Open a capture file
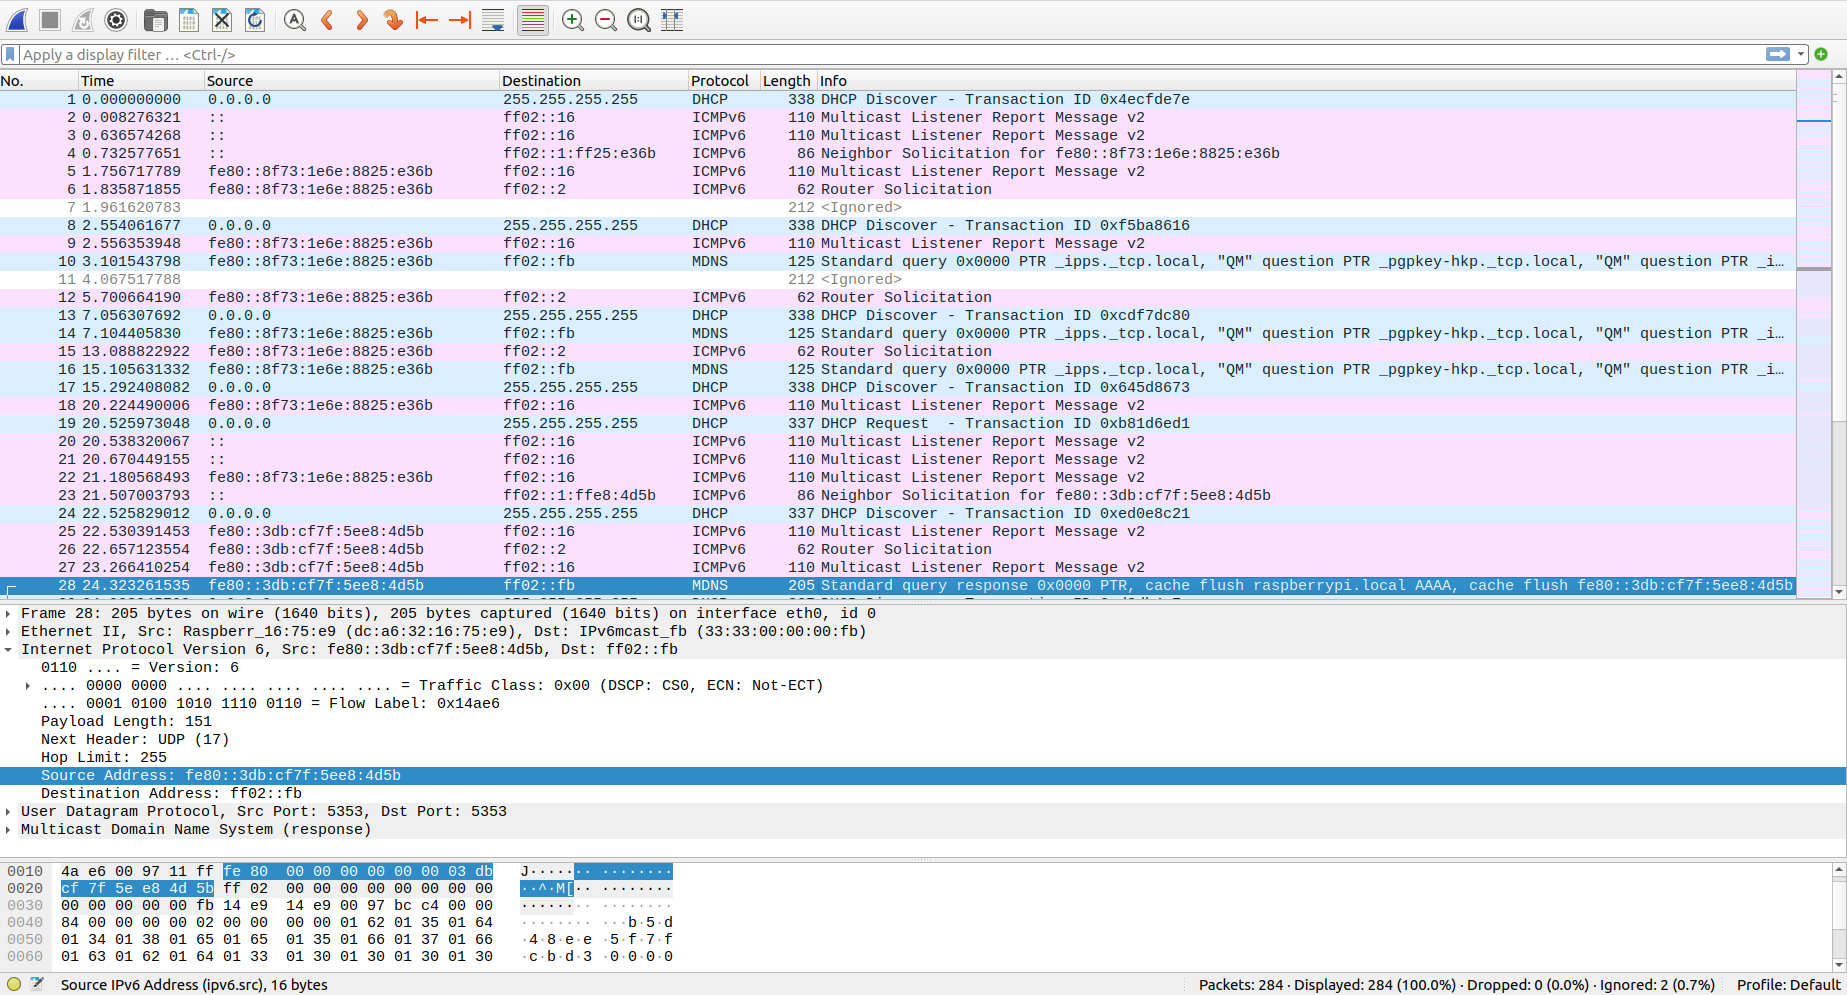The height and width of the screenshot is (995, 1847). 155,20
